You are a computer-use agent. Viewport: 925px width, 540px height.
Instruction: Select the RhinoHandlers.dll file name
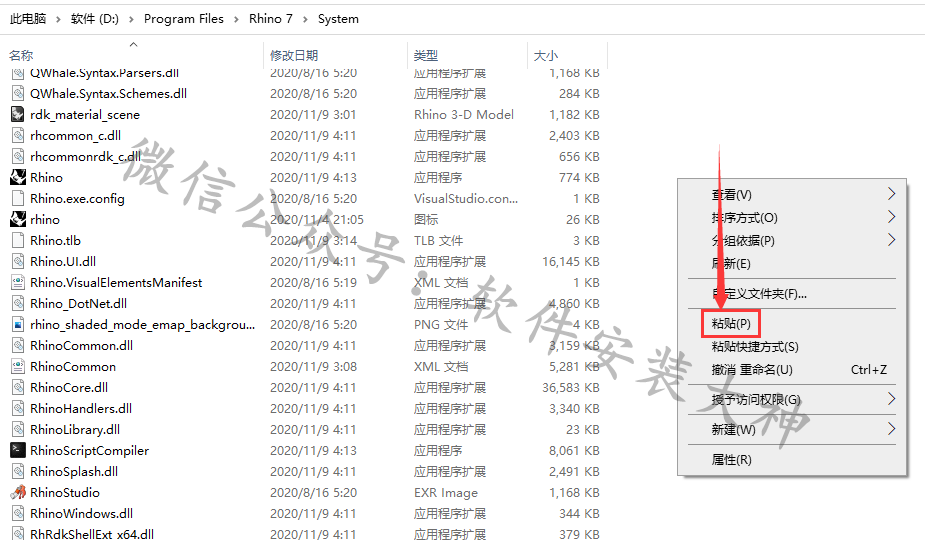point(81,408)
